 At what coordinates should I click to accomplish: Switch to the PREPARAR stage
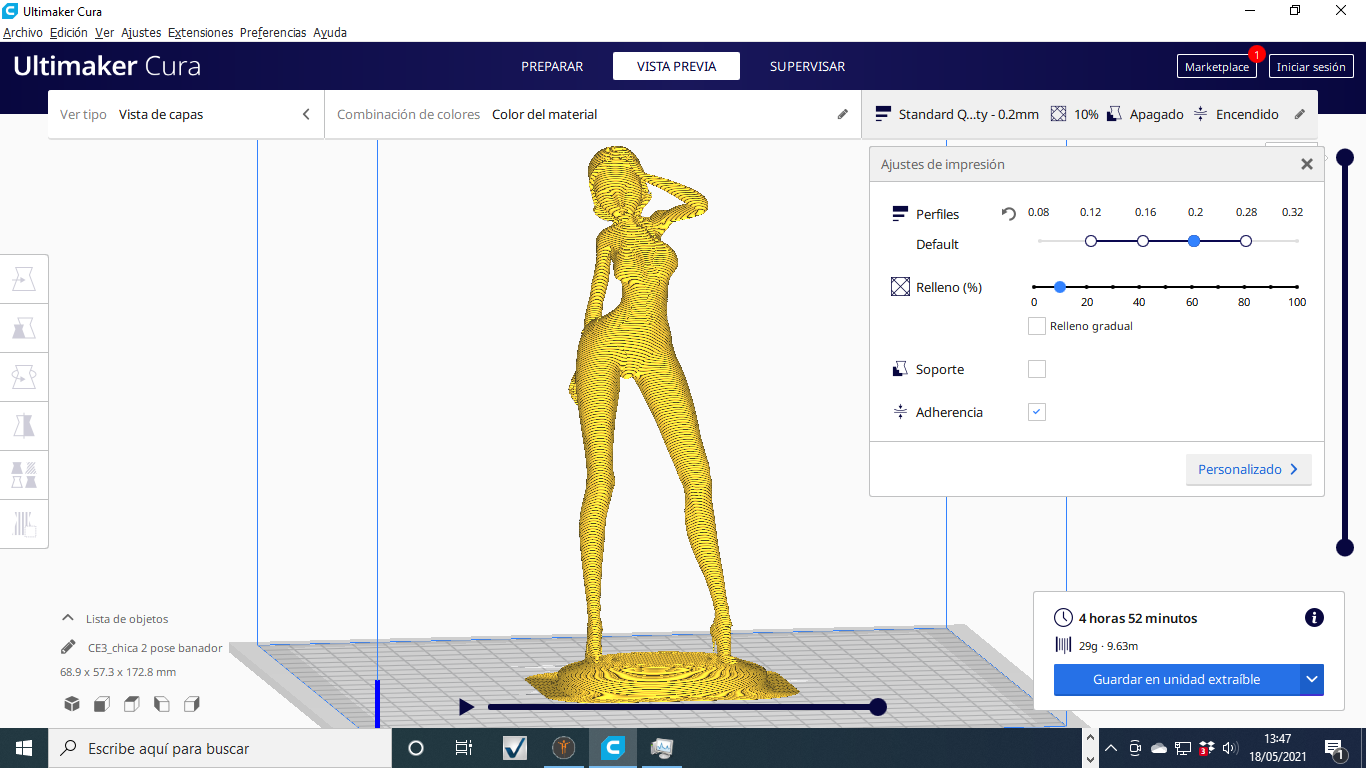tap(552, 66)
